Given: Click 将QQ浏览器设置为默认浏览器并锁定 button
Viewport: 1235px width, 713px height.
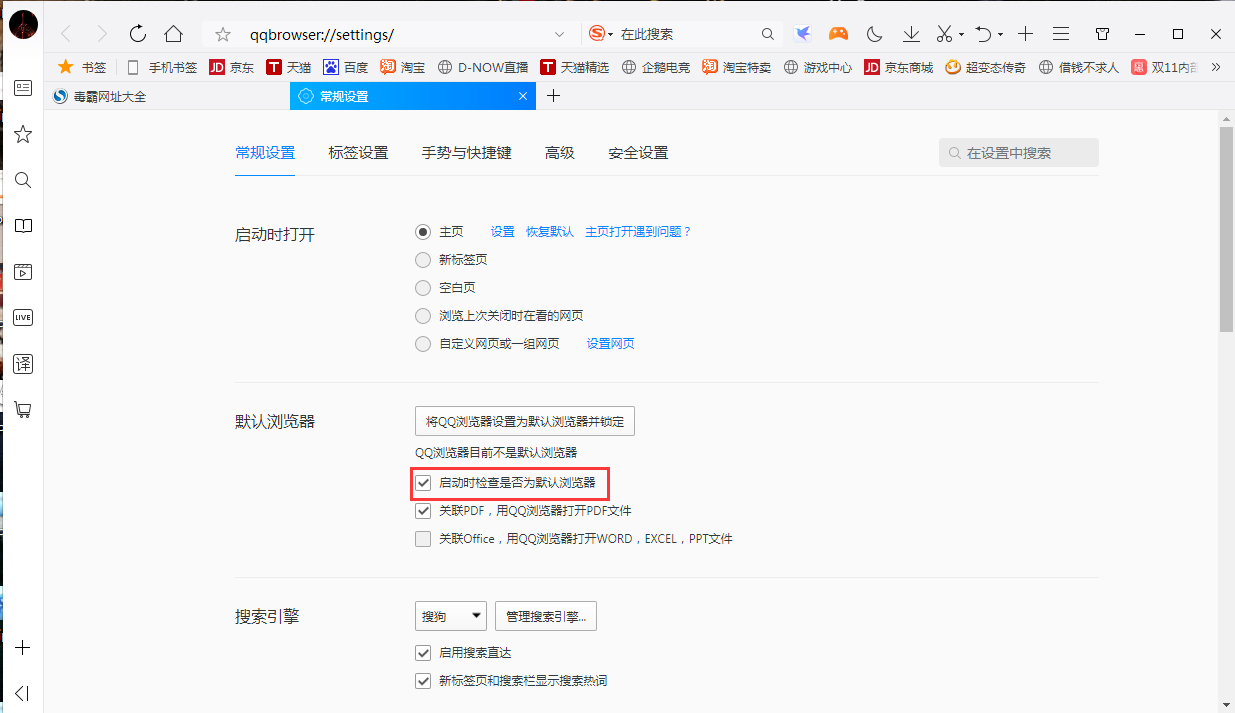Looking at the screenshot, I should pyautogui.click(x=524, y=420).
